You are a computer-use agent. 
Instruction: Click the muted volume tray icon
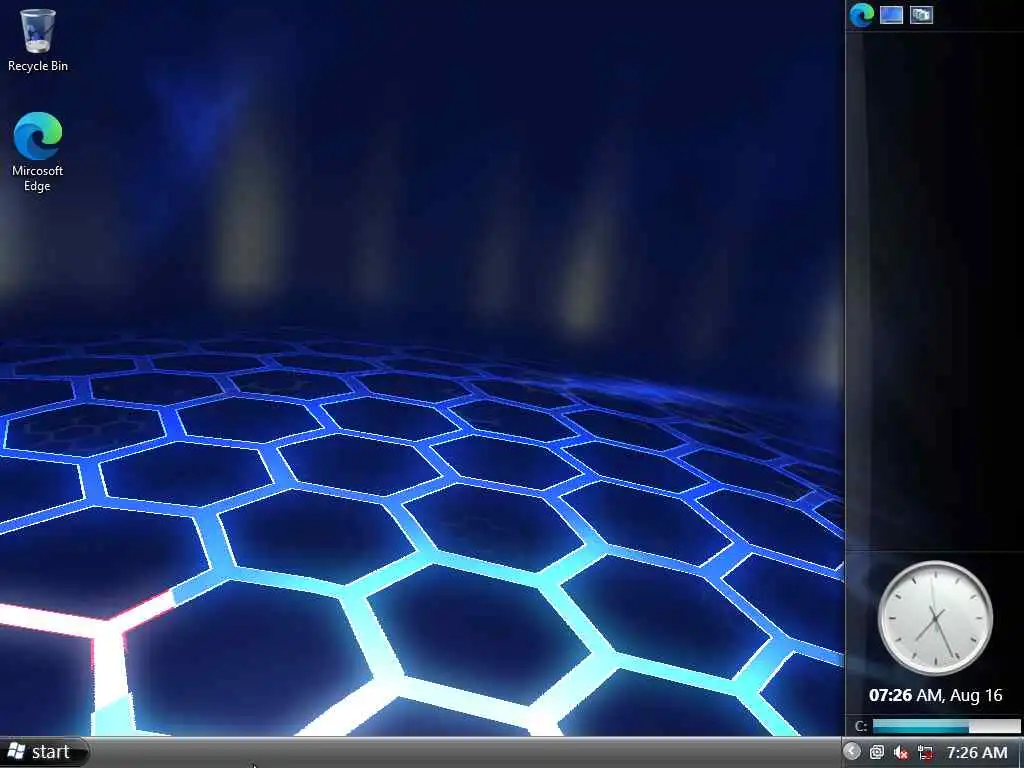901,752
